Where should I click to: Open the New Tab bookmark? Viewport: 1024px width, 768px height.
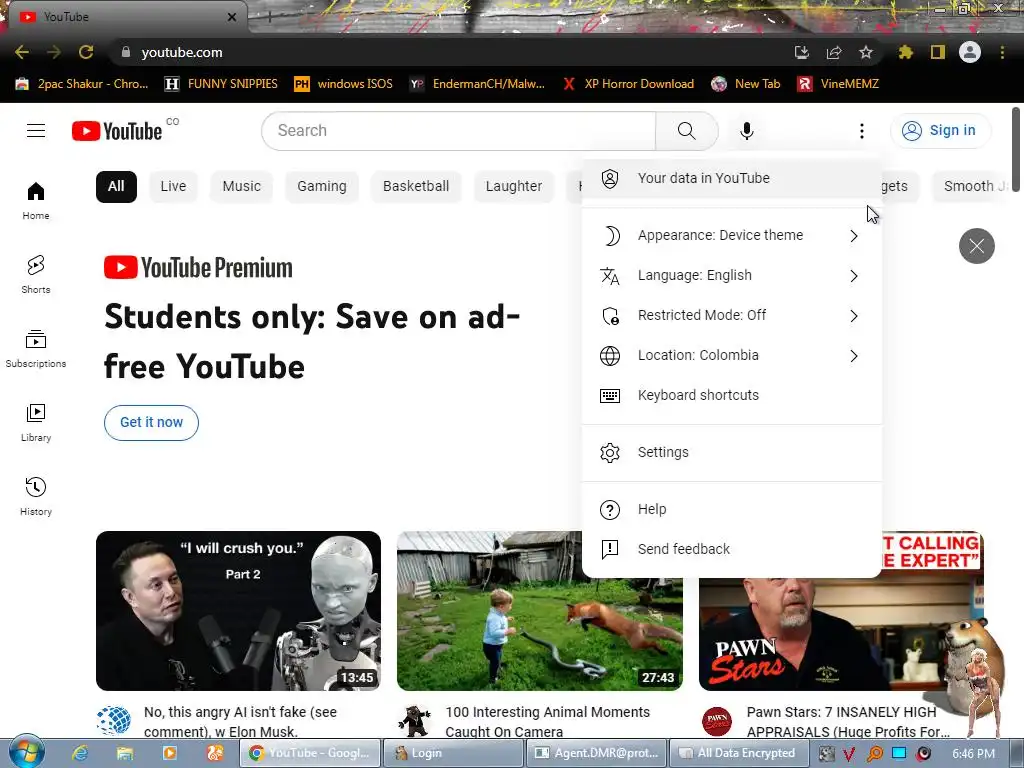tap(746, 84)
